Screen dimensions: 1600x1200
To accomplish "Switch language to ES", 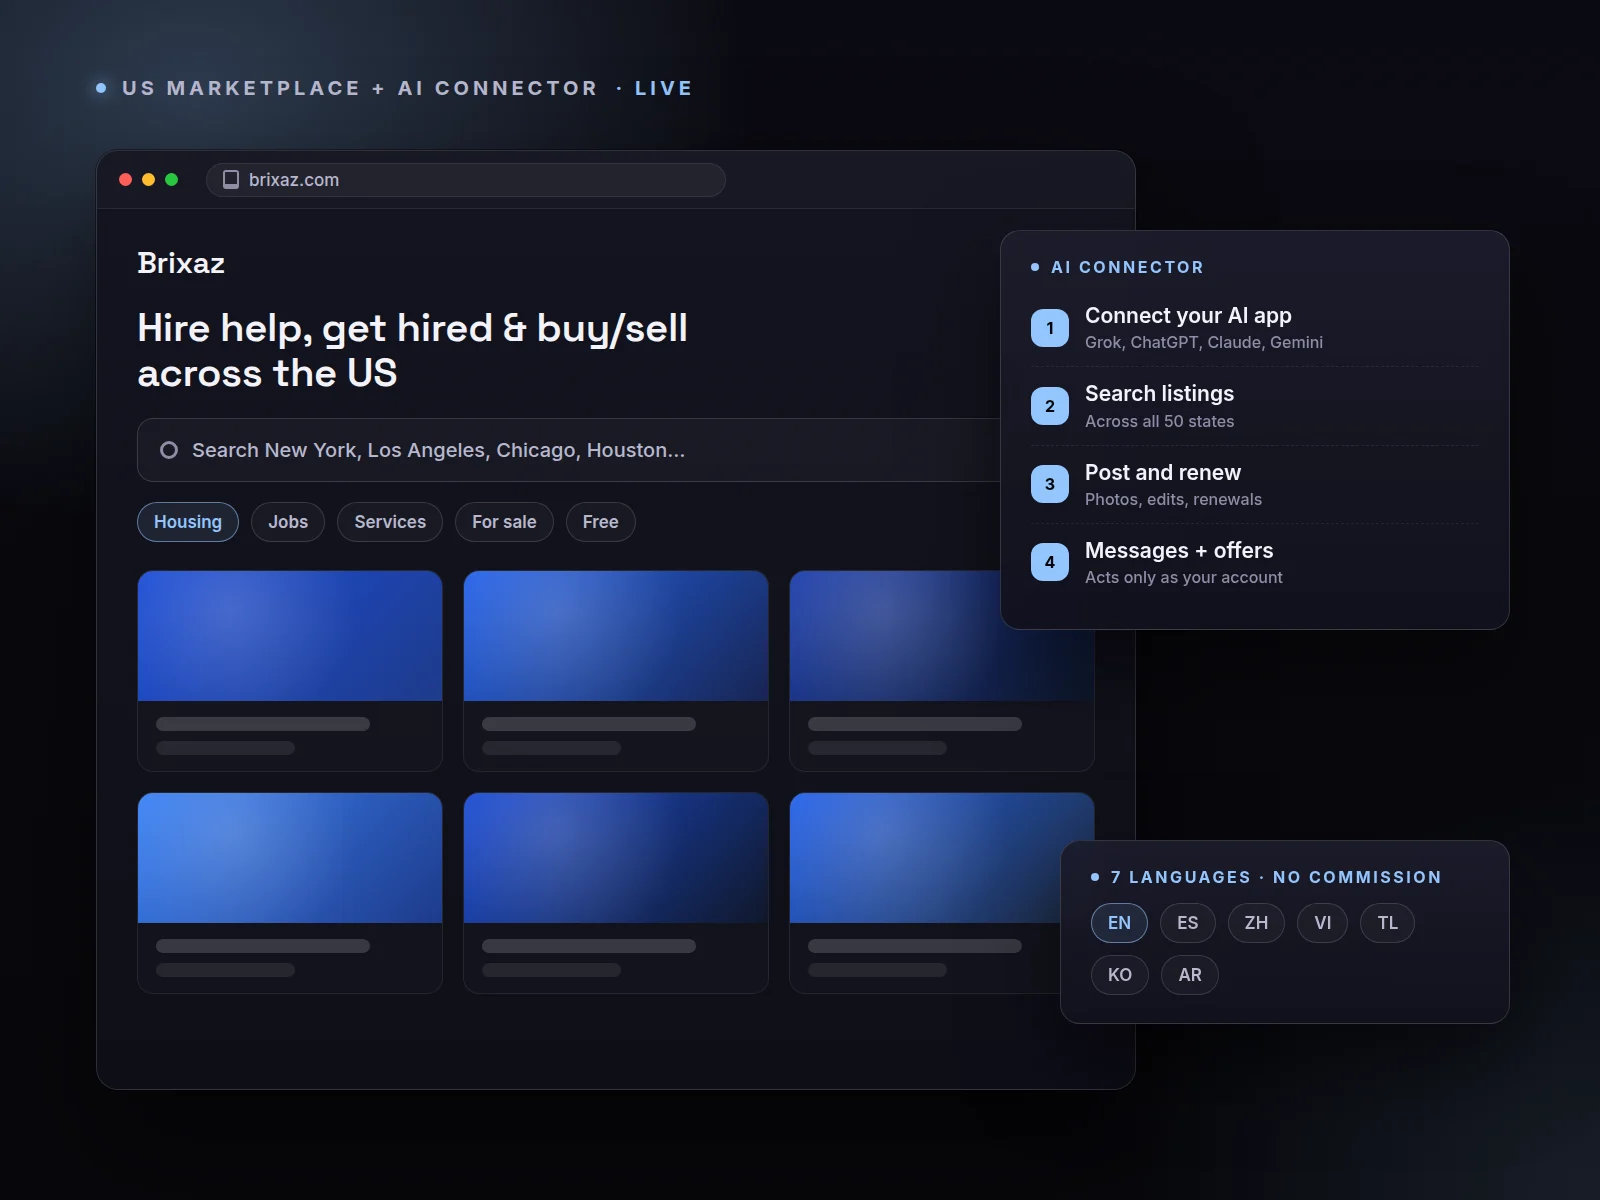I will click(x=1188, y=923).
